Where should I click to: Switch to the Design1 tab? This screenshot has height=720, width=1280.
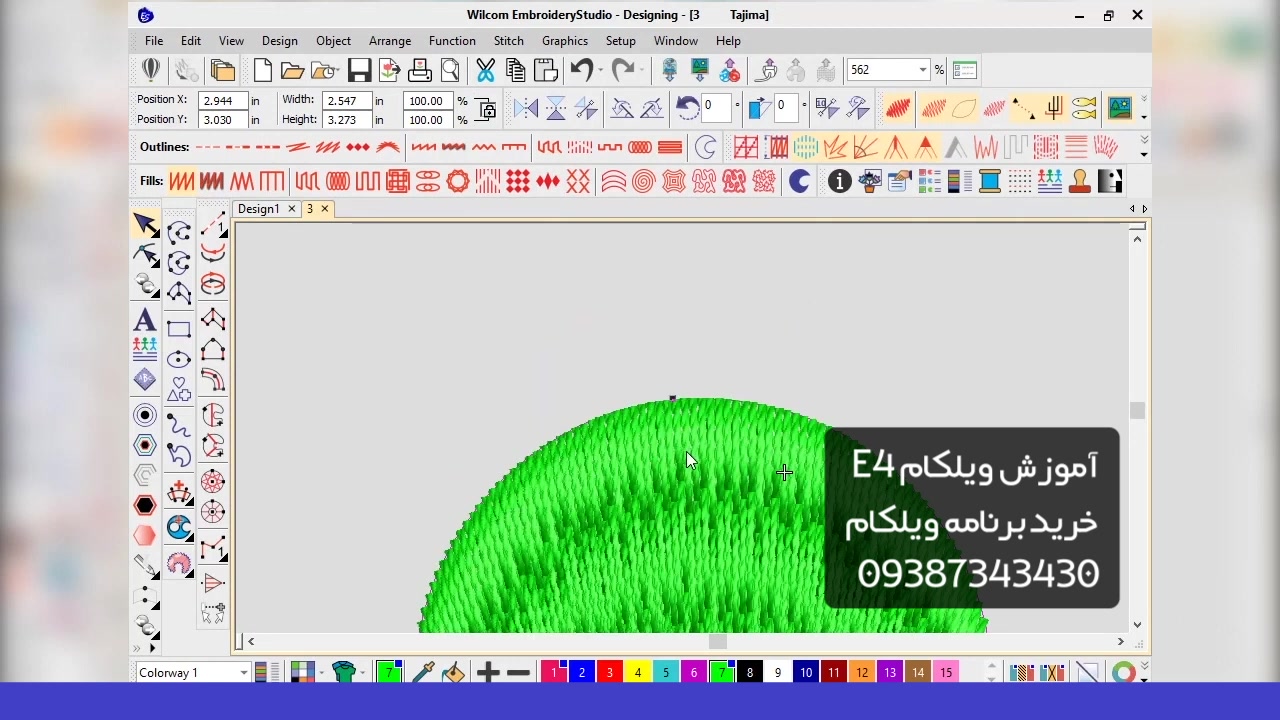(x=259, y=209)
